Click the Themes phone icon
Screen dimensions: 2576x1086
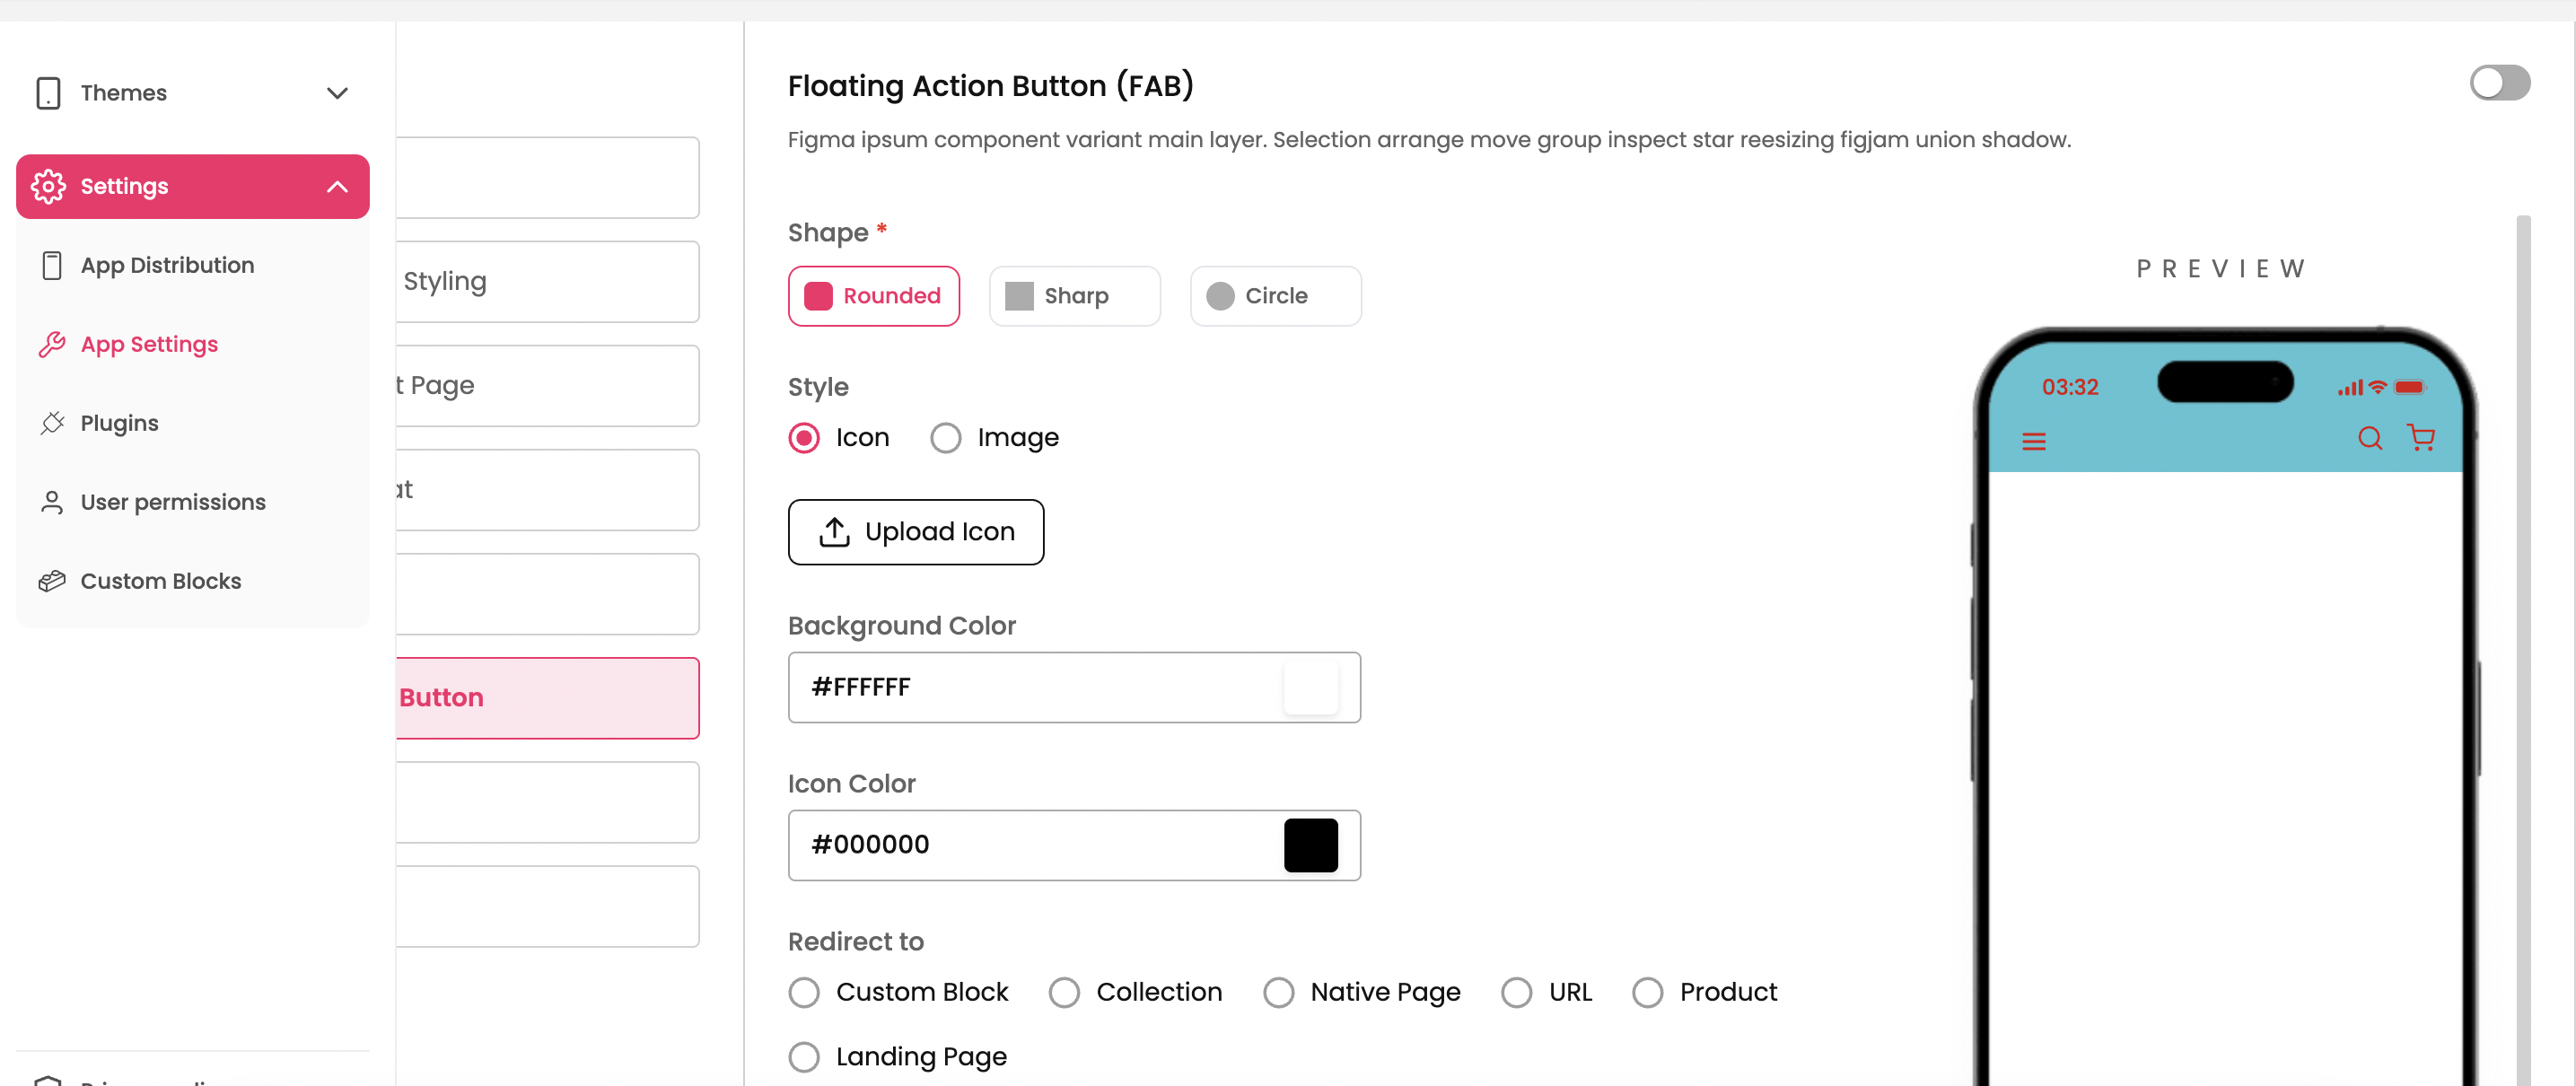[48, 93]
